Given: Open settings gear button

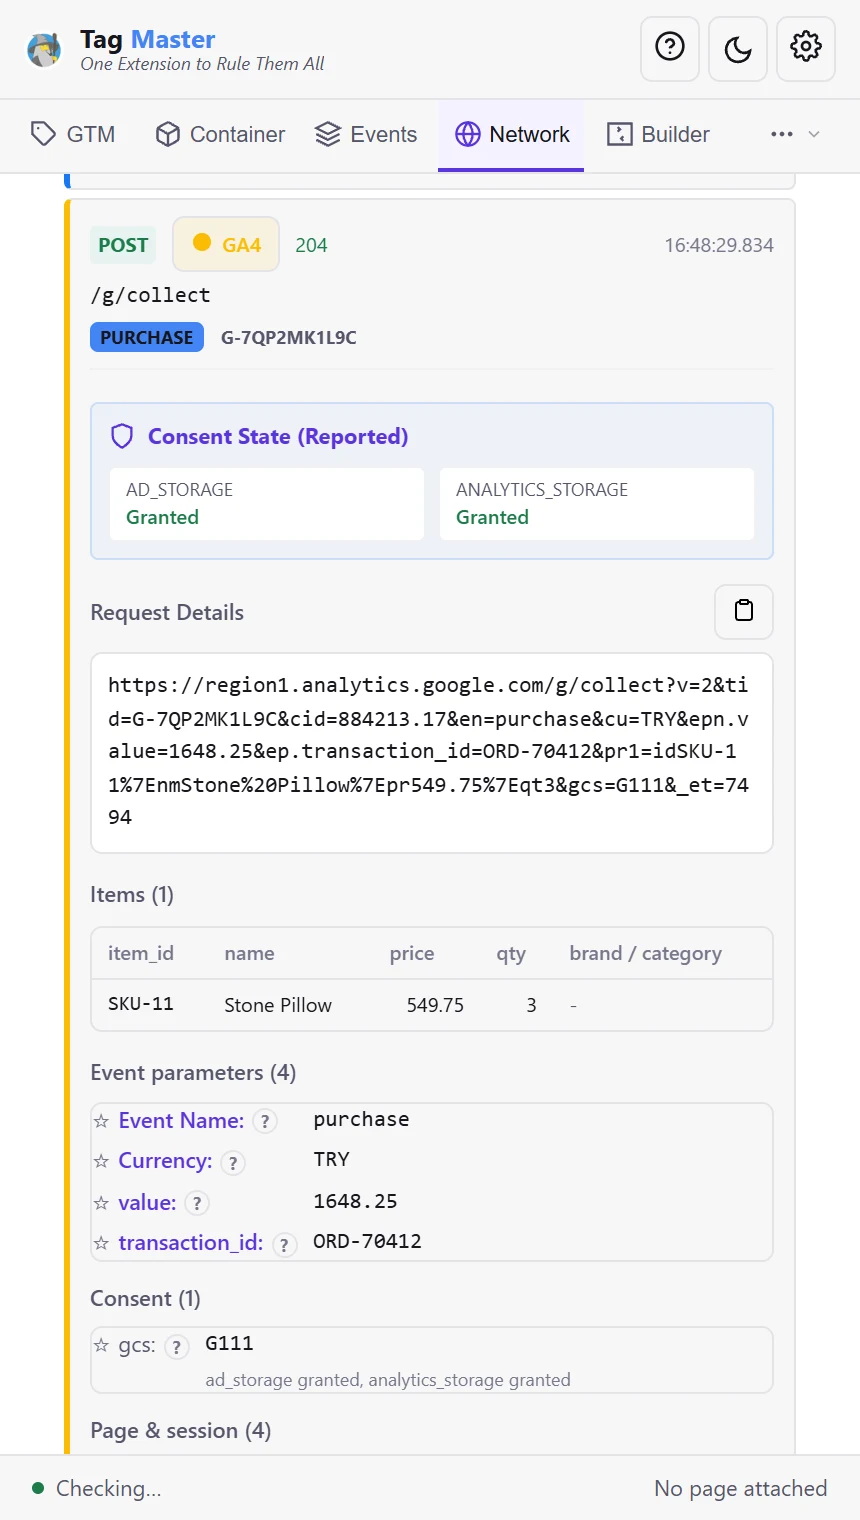Looking at the screenshot, I should (x=806, y=47).
